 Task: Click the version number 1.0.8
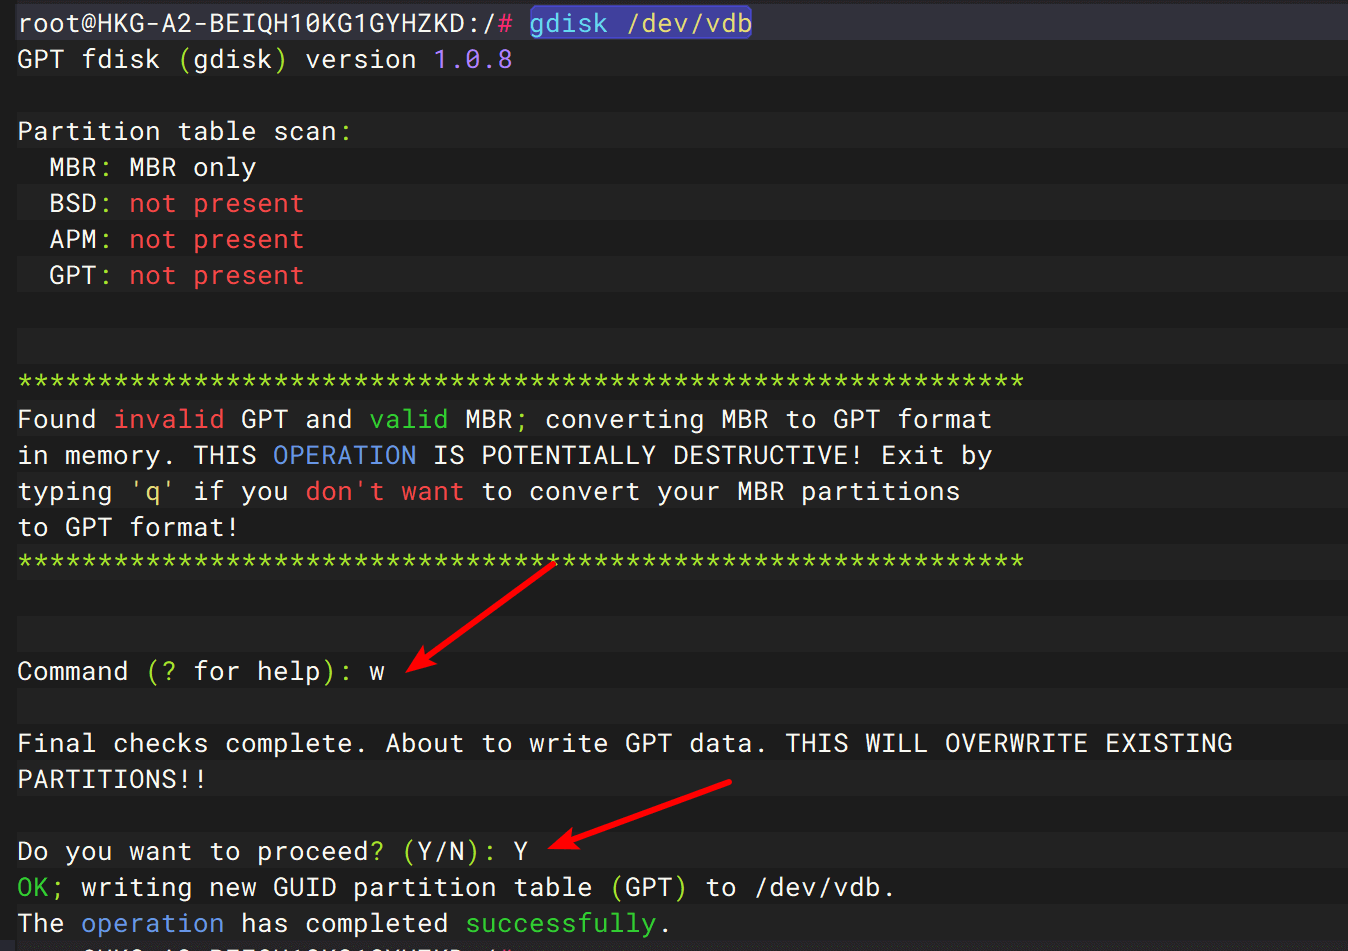click(472, 60)
